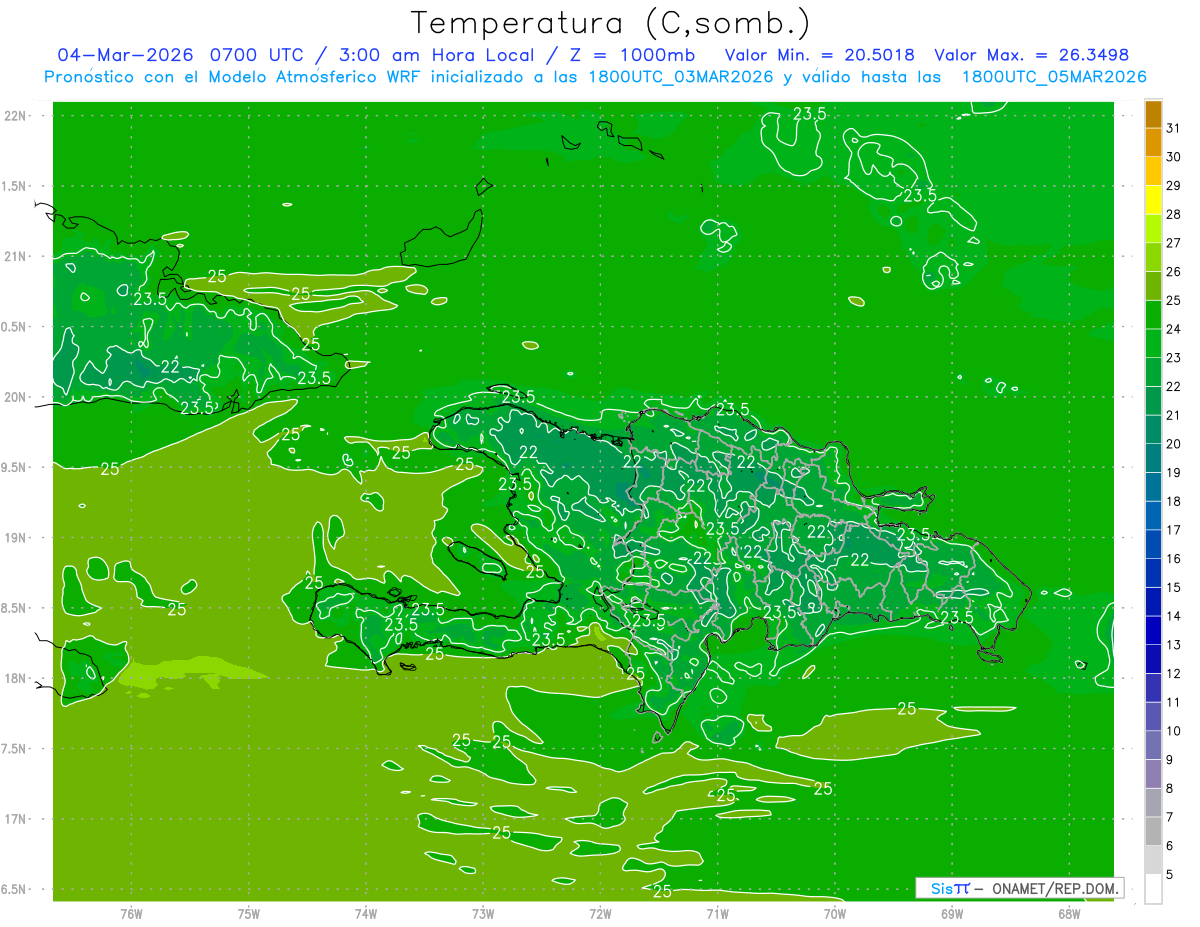The height and width of the screenshot is (927, 1200).
Task: Select the '75W' longitude axis label
Action: point(248,912)
